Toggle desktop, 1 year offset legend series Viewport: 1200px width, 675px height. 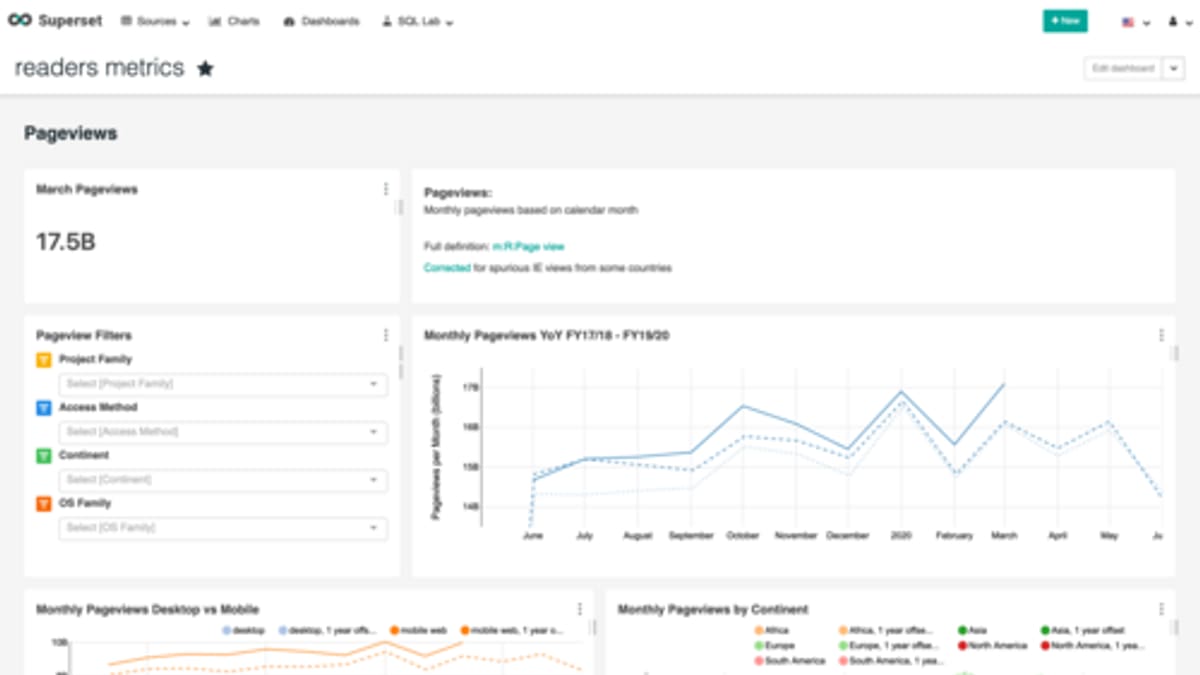pos(327,631)
